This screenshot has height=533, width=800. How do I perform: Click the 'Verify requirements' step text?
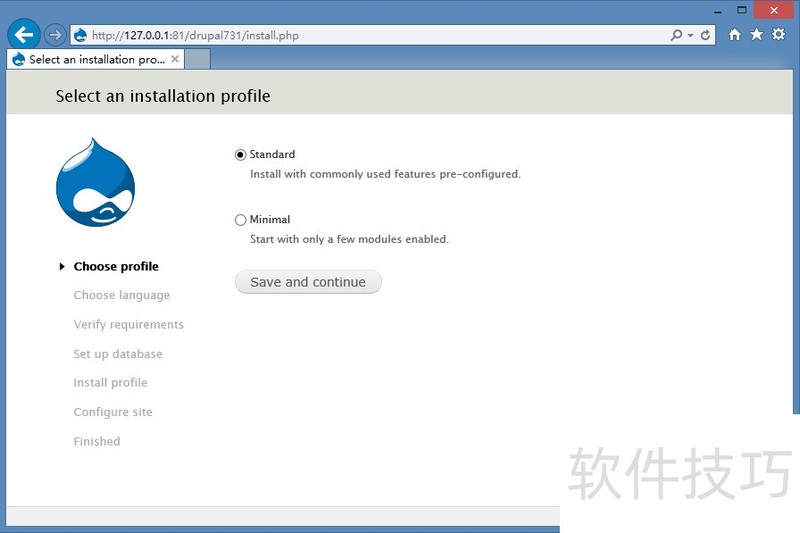pos(129,325)
